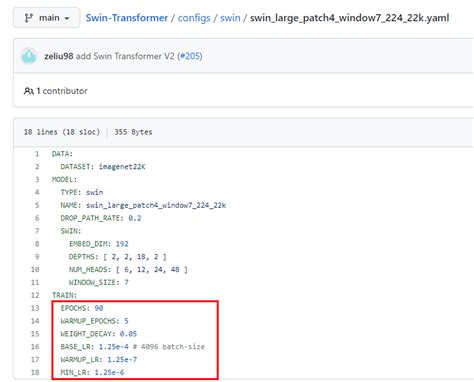Click the 1 contributor text
Image resolution: width=474 pixels, height=382 pixels.
(x=62, y=91)
